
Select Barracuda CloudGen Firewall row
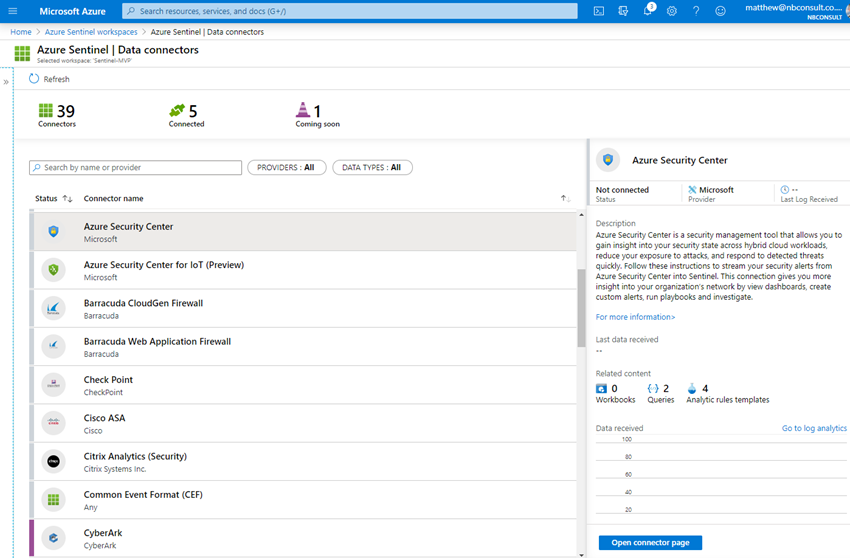point(302,309)
